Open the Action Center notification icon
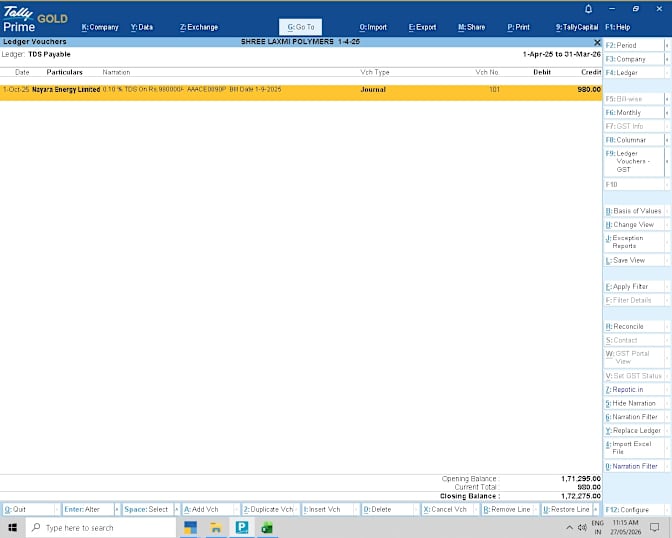Screen dimensions: 672x538 click(654, 528)
